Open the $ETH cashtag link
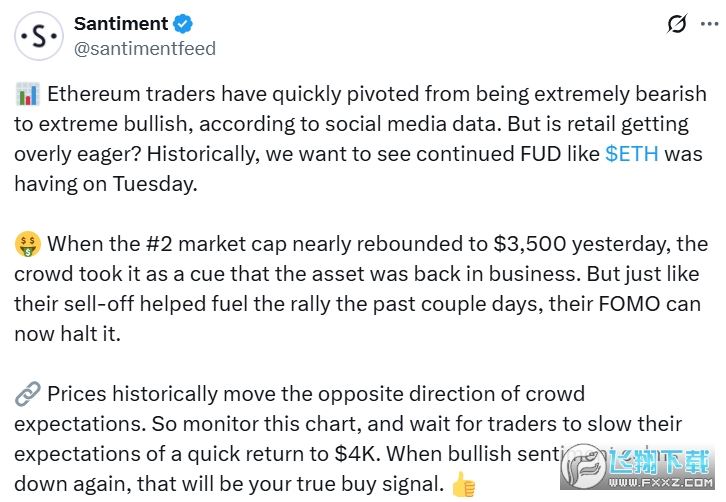Image resolution: width=726 pixels, height=502 pixels. tap(632, 155)
